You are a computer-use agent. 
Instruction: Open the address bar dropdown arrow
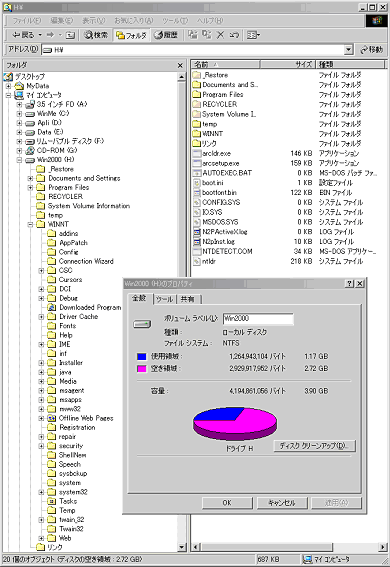click(348, 50)
